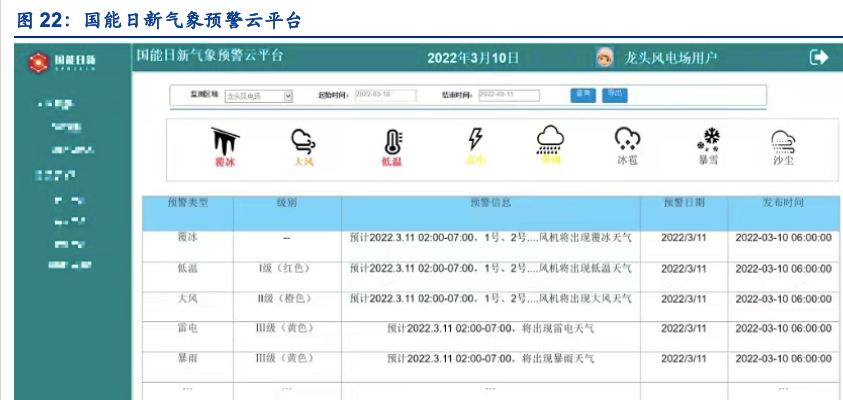Click the 2022年3月10日 header date
Viewport: 843px width, 400px height.
pyautogui.click(x=474, y=58)
